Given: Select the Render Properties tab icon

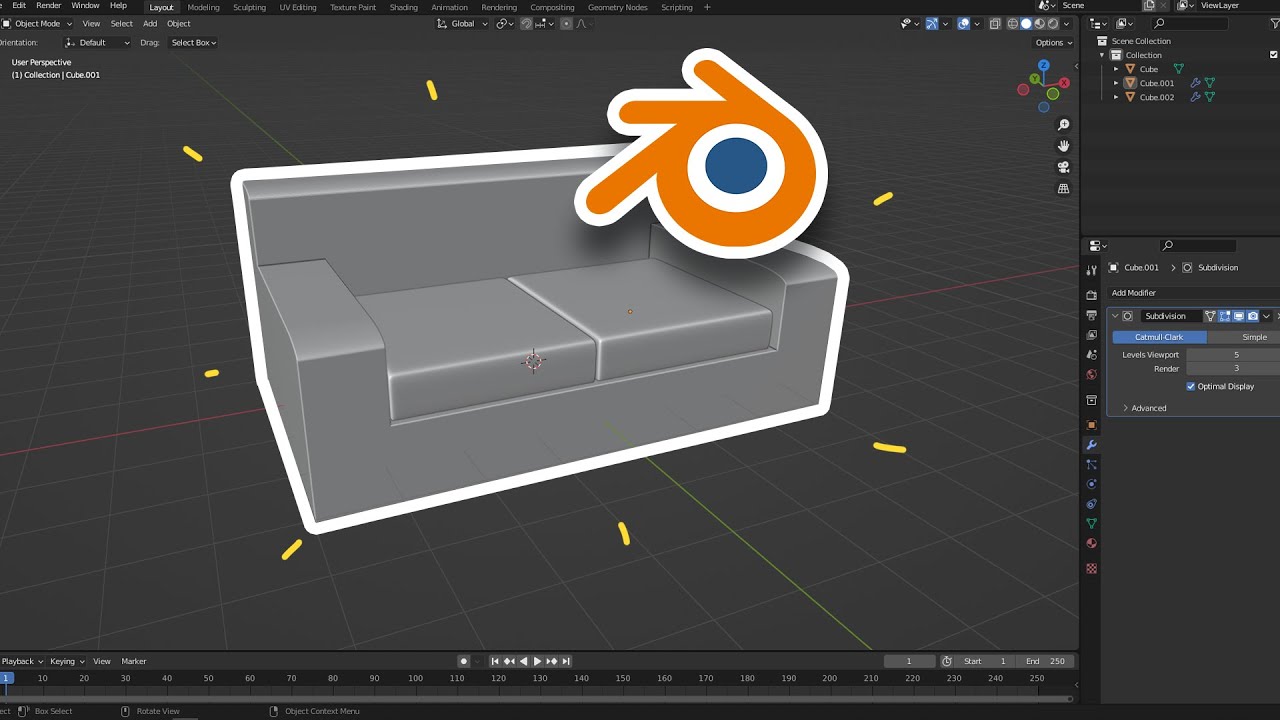Looking at the screenshot, I should pos(1091,295).
